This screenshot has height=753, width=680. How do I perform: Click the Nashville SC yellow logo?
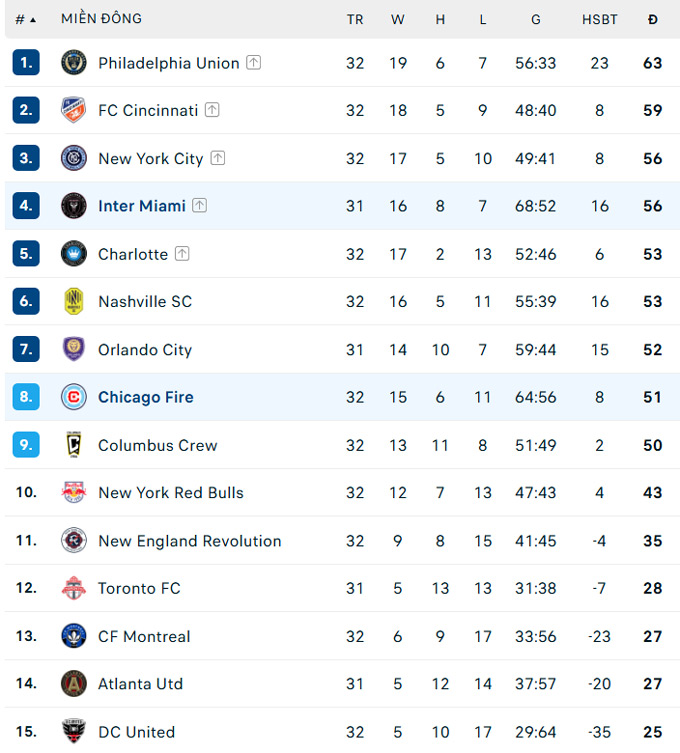tap(74, 301)
